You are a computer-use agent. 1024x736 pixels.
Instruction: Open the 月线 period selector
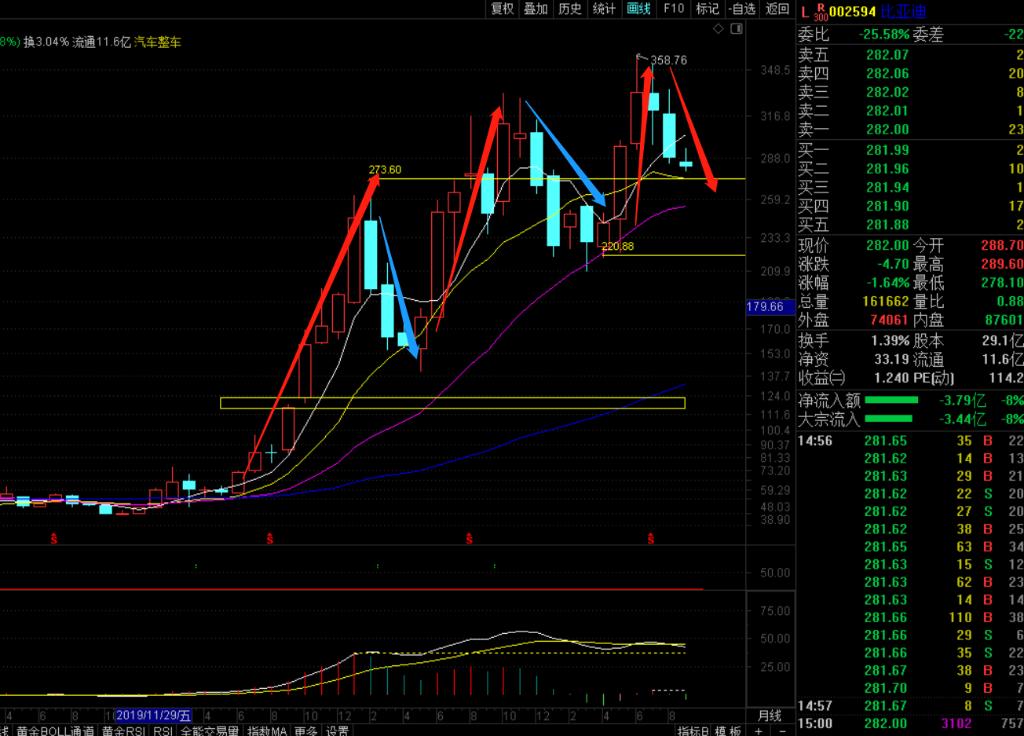pyautogui.click(x=768, y=715)
